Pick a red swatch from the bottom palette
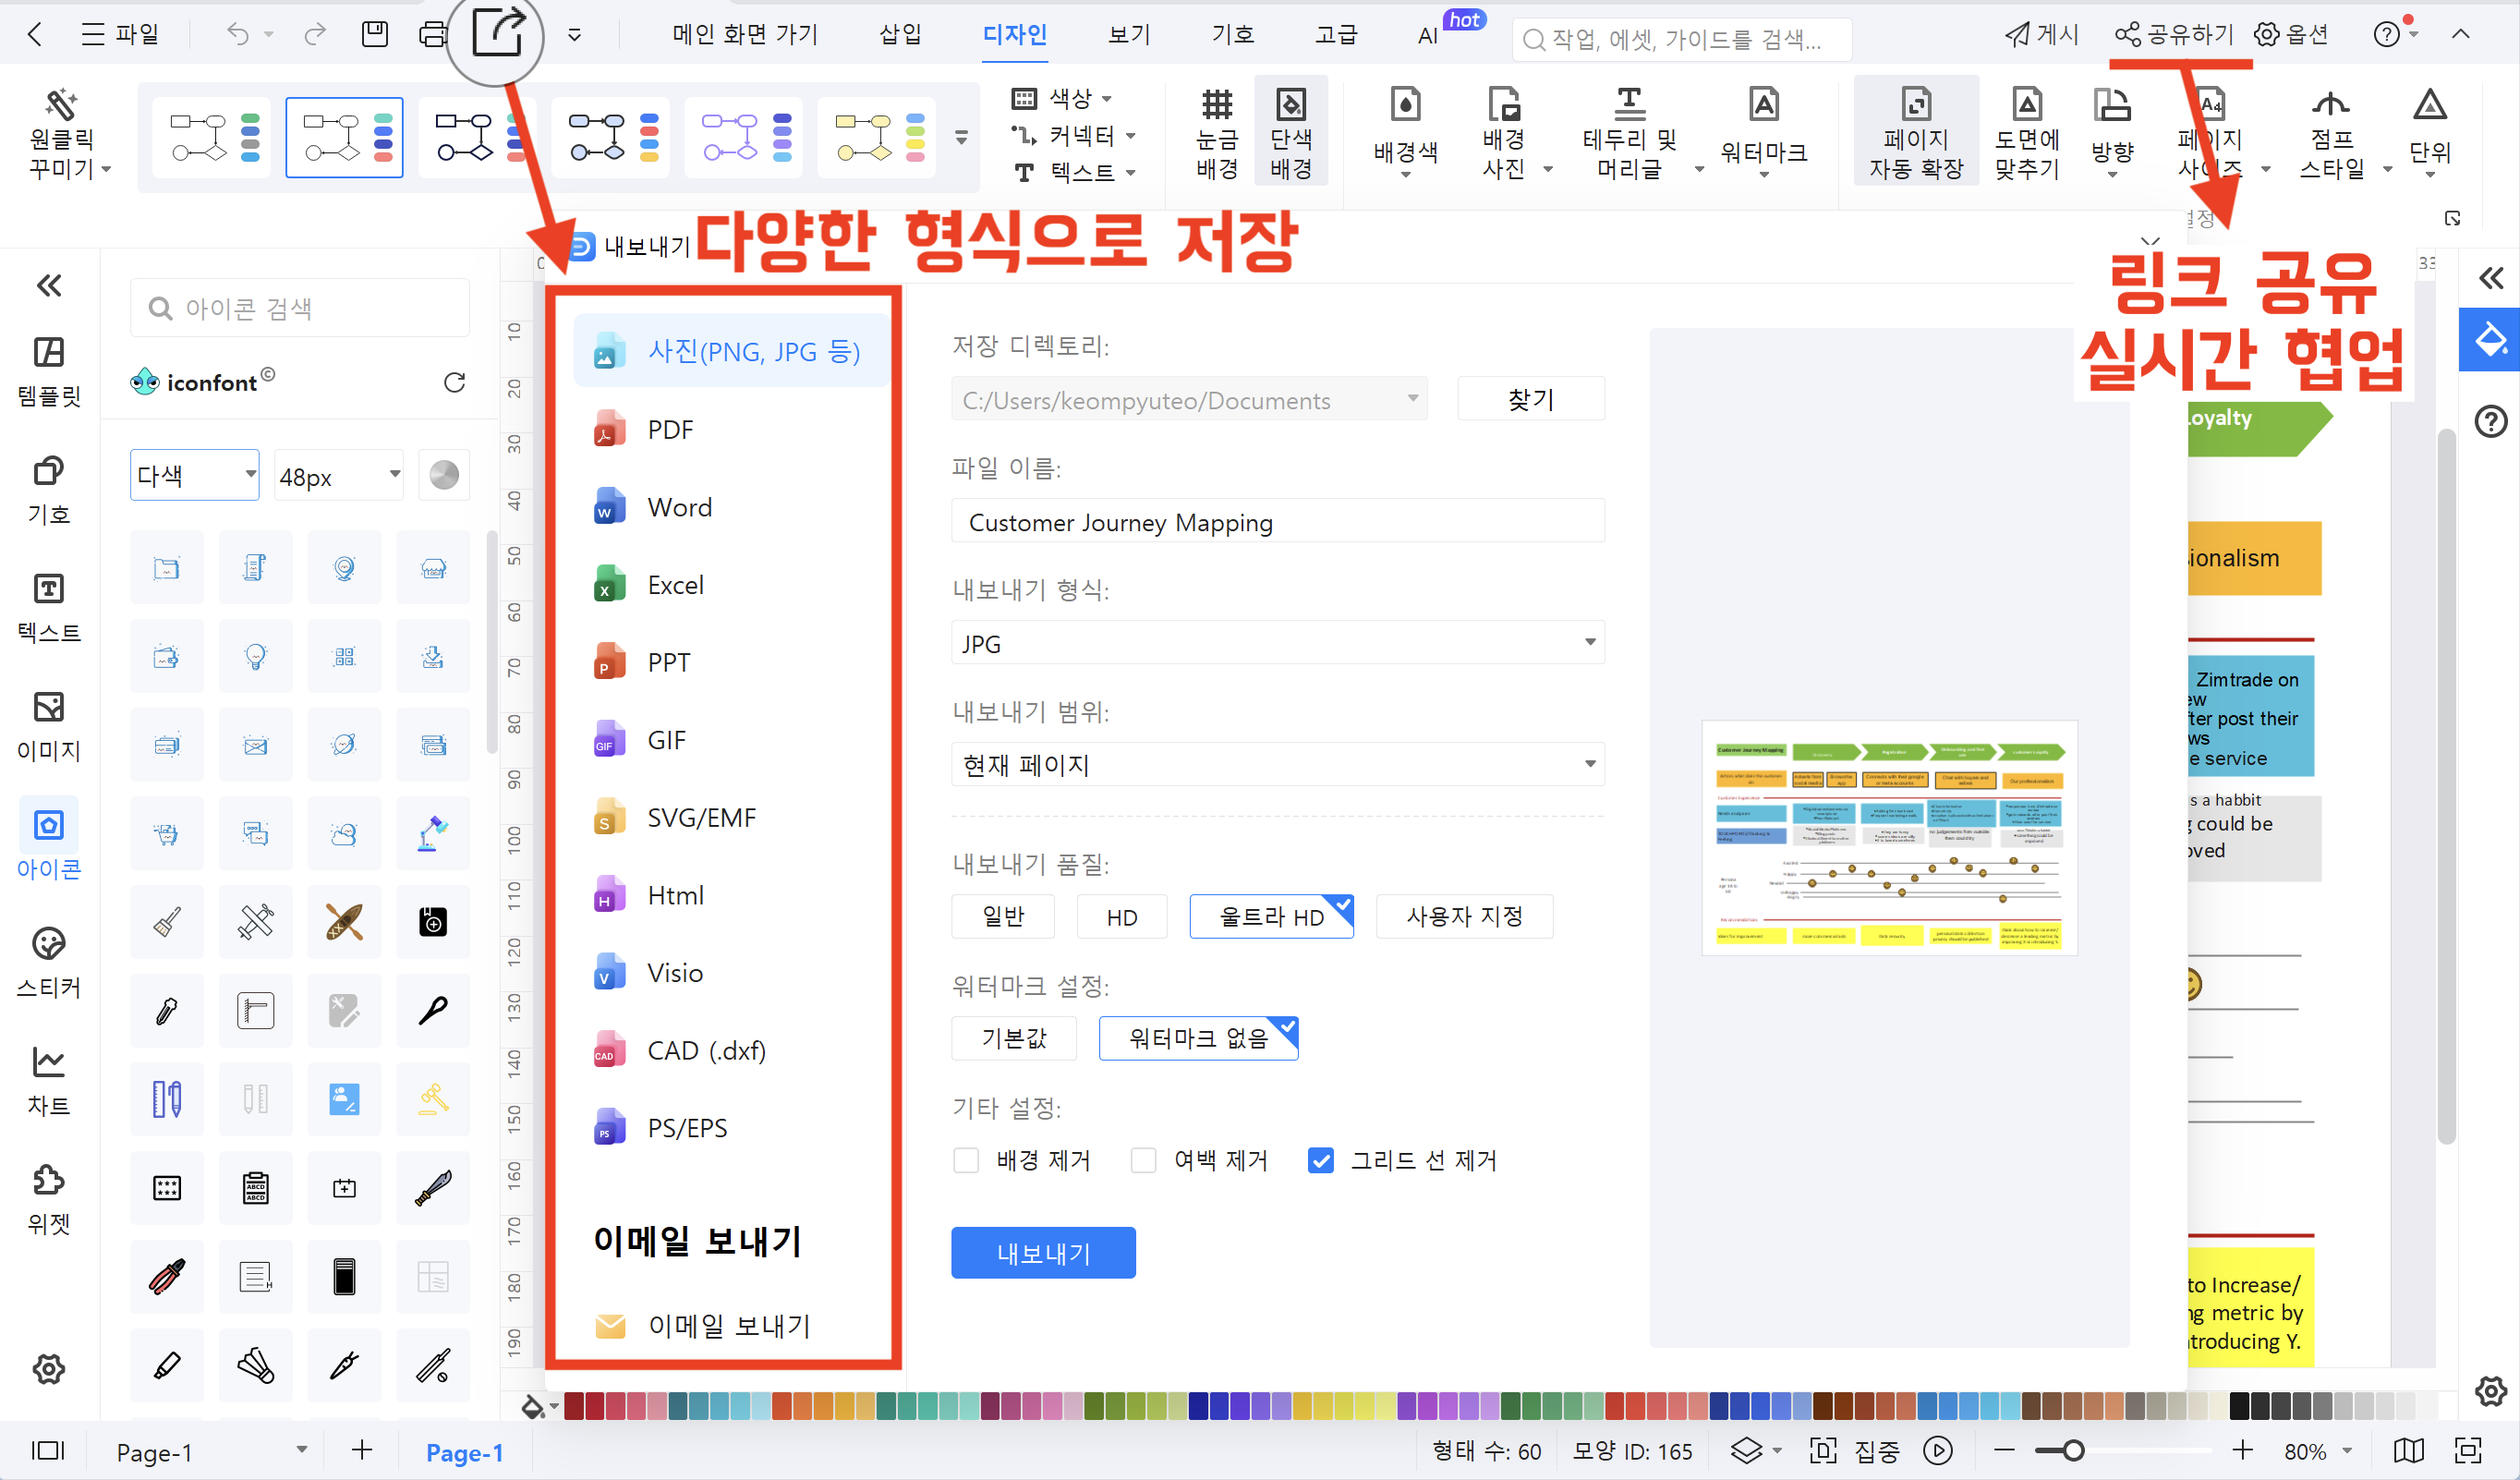The width and height of the screenshot is (2520, 1480). coord(575,1406)
